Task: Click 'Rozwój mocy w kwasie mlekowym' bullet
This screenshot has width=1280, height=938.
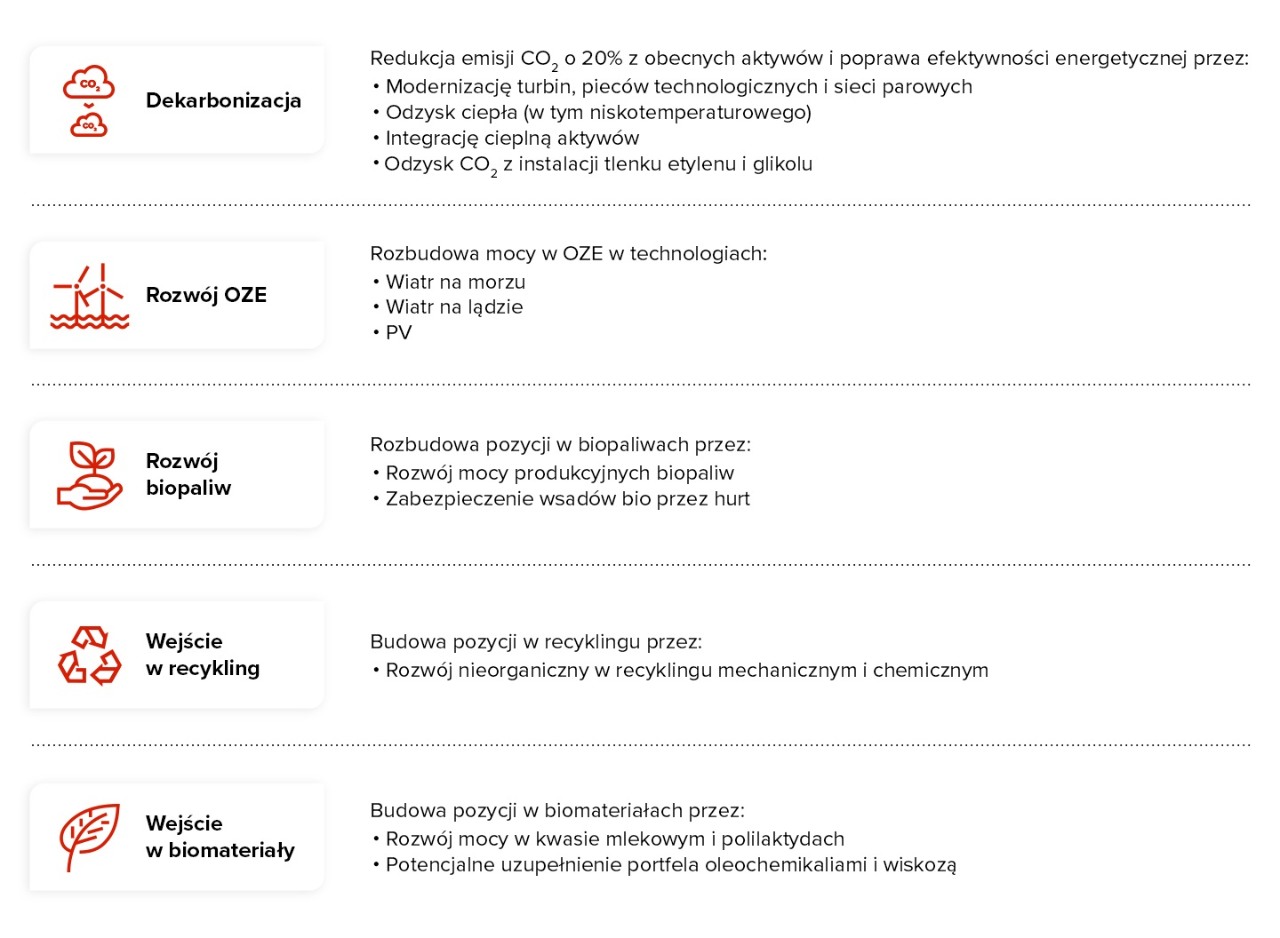Action: [614, 839]
